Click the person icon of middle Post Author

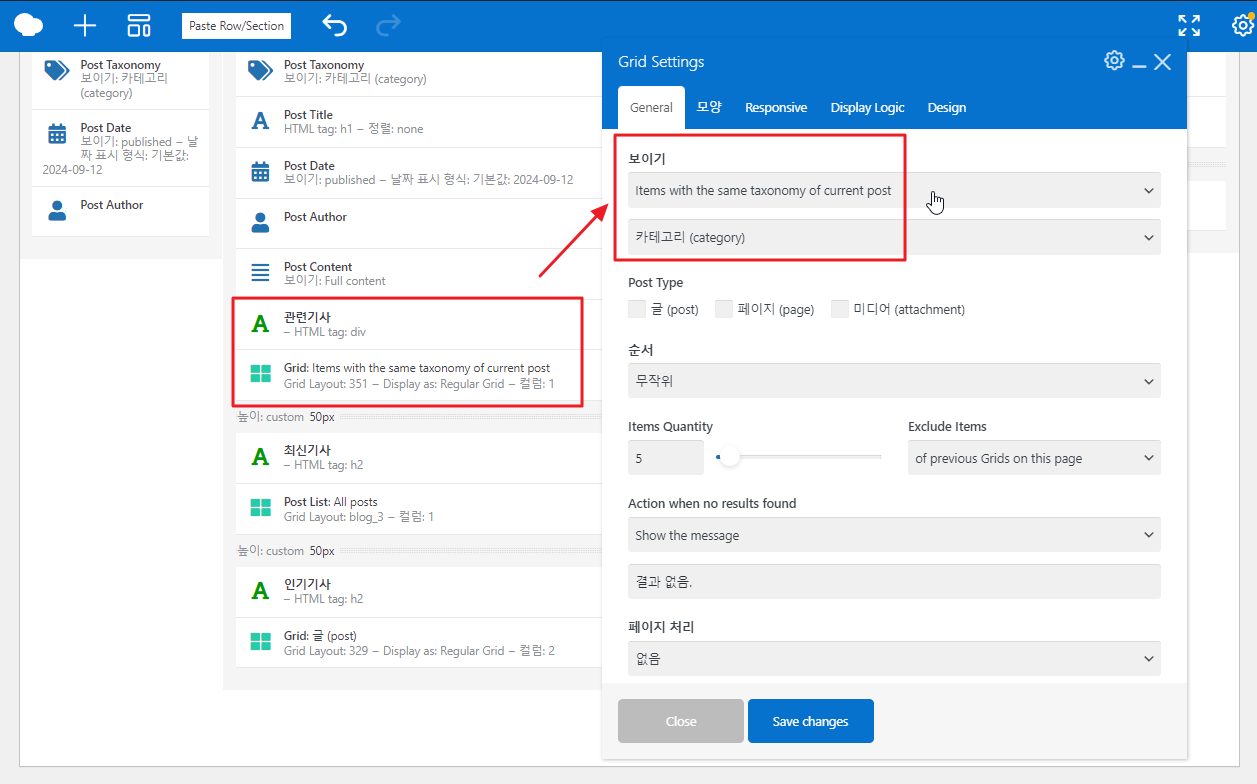click(260, 222)
